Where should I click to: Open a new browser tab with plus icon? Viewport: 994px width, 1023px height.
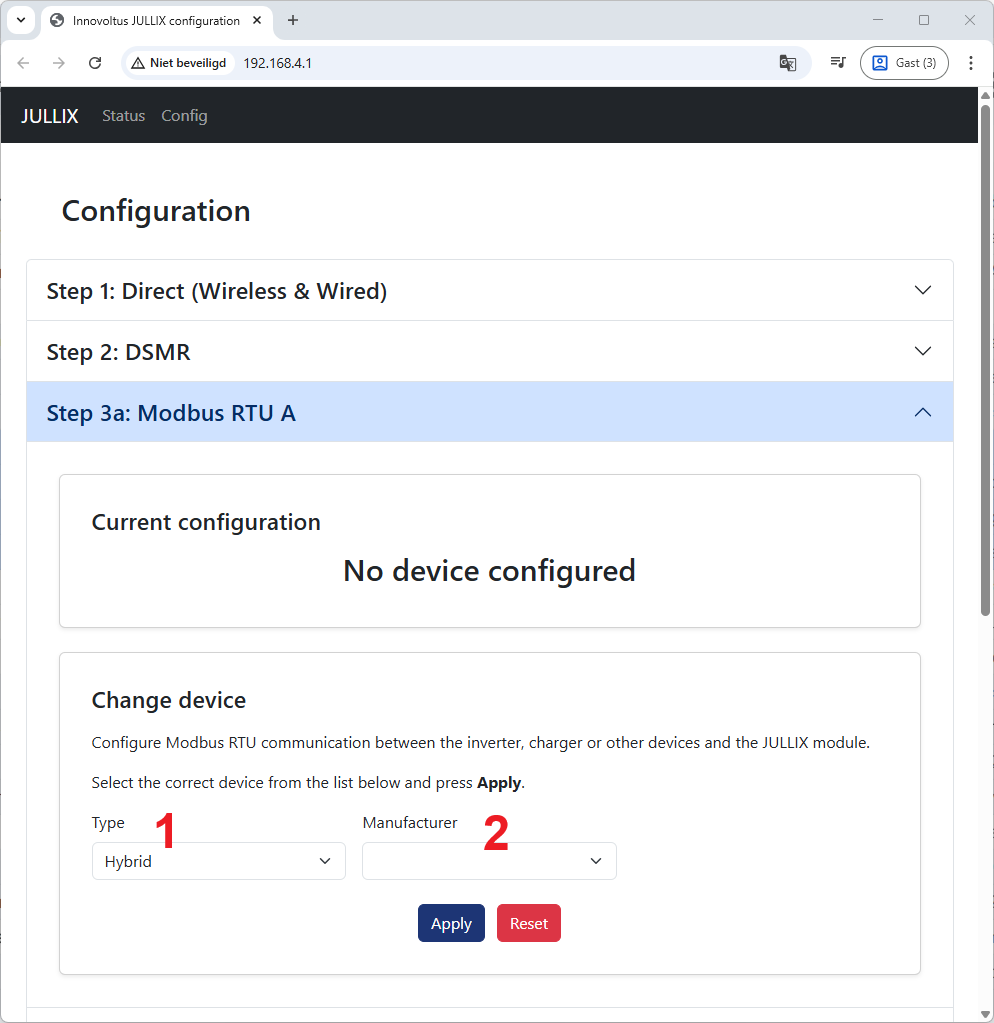pyautogui.click(x=293, y=20)
